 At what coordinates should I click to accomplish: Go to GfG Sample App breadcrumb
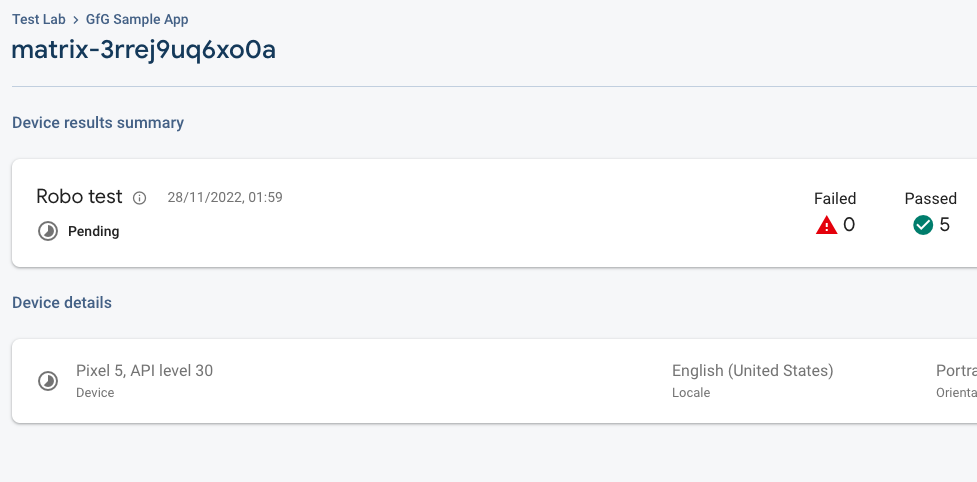point(137,20)
